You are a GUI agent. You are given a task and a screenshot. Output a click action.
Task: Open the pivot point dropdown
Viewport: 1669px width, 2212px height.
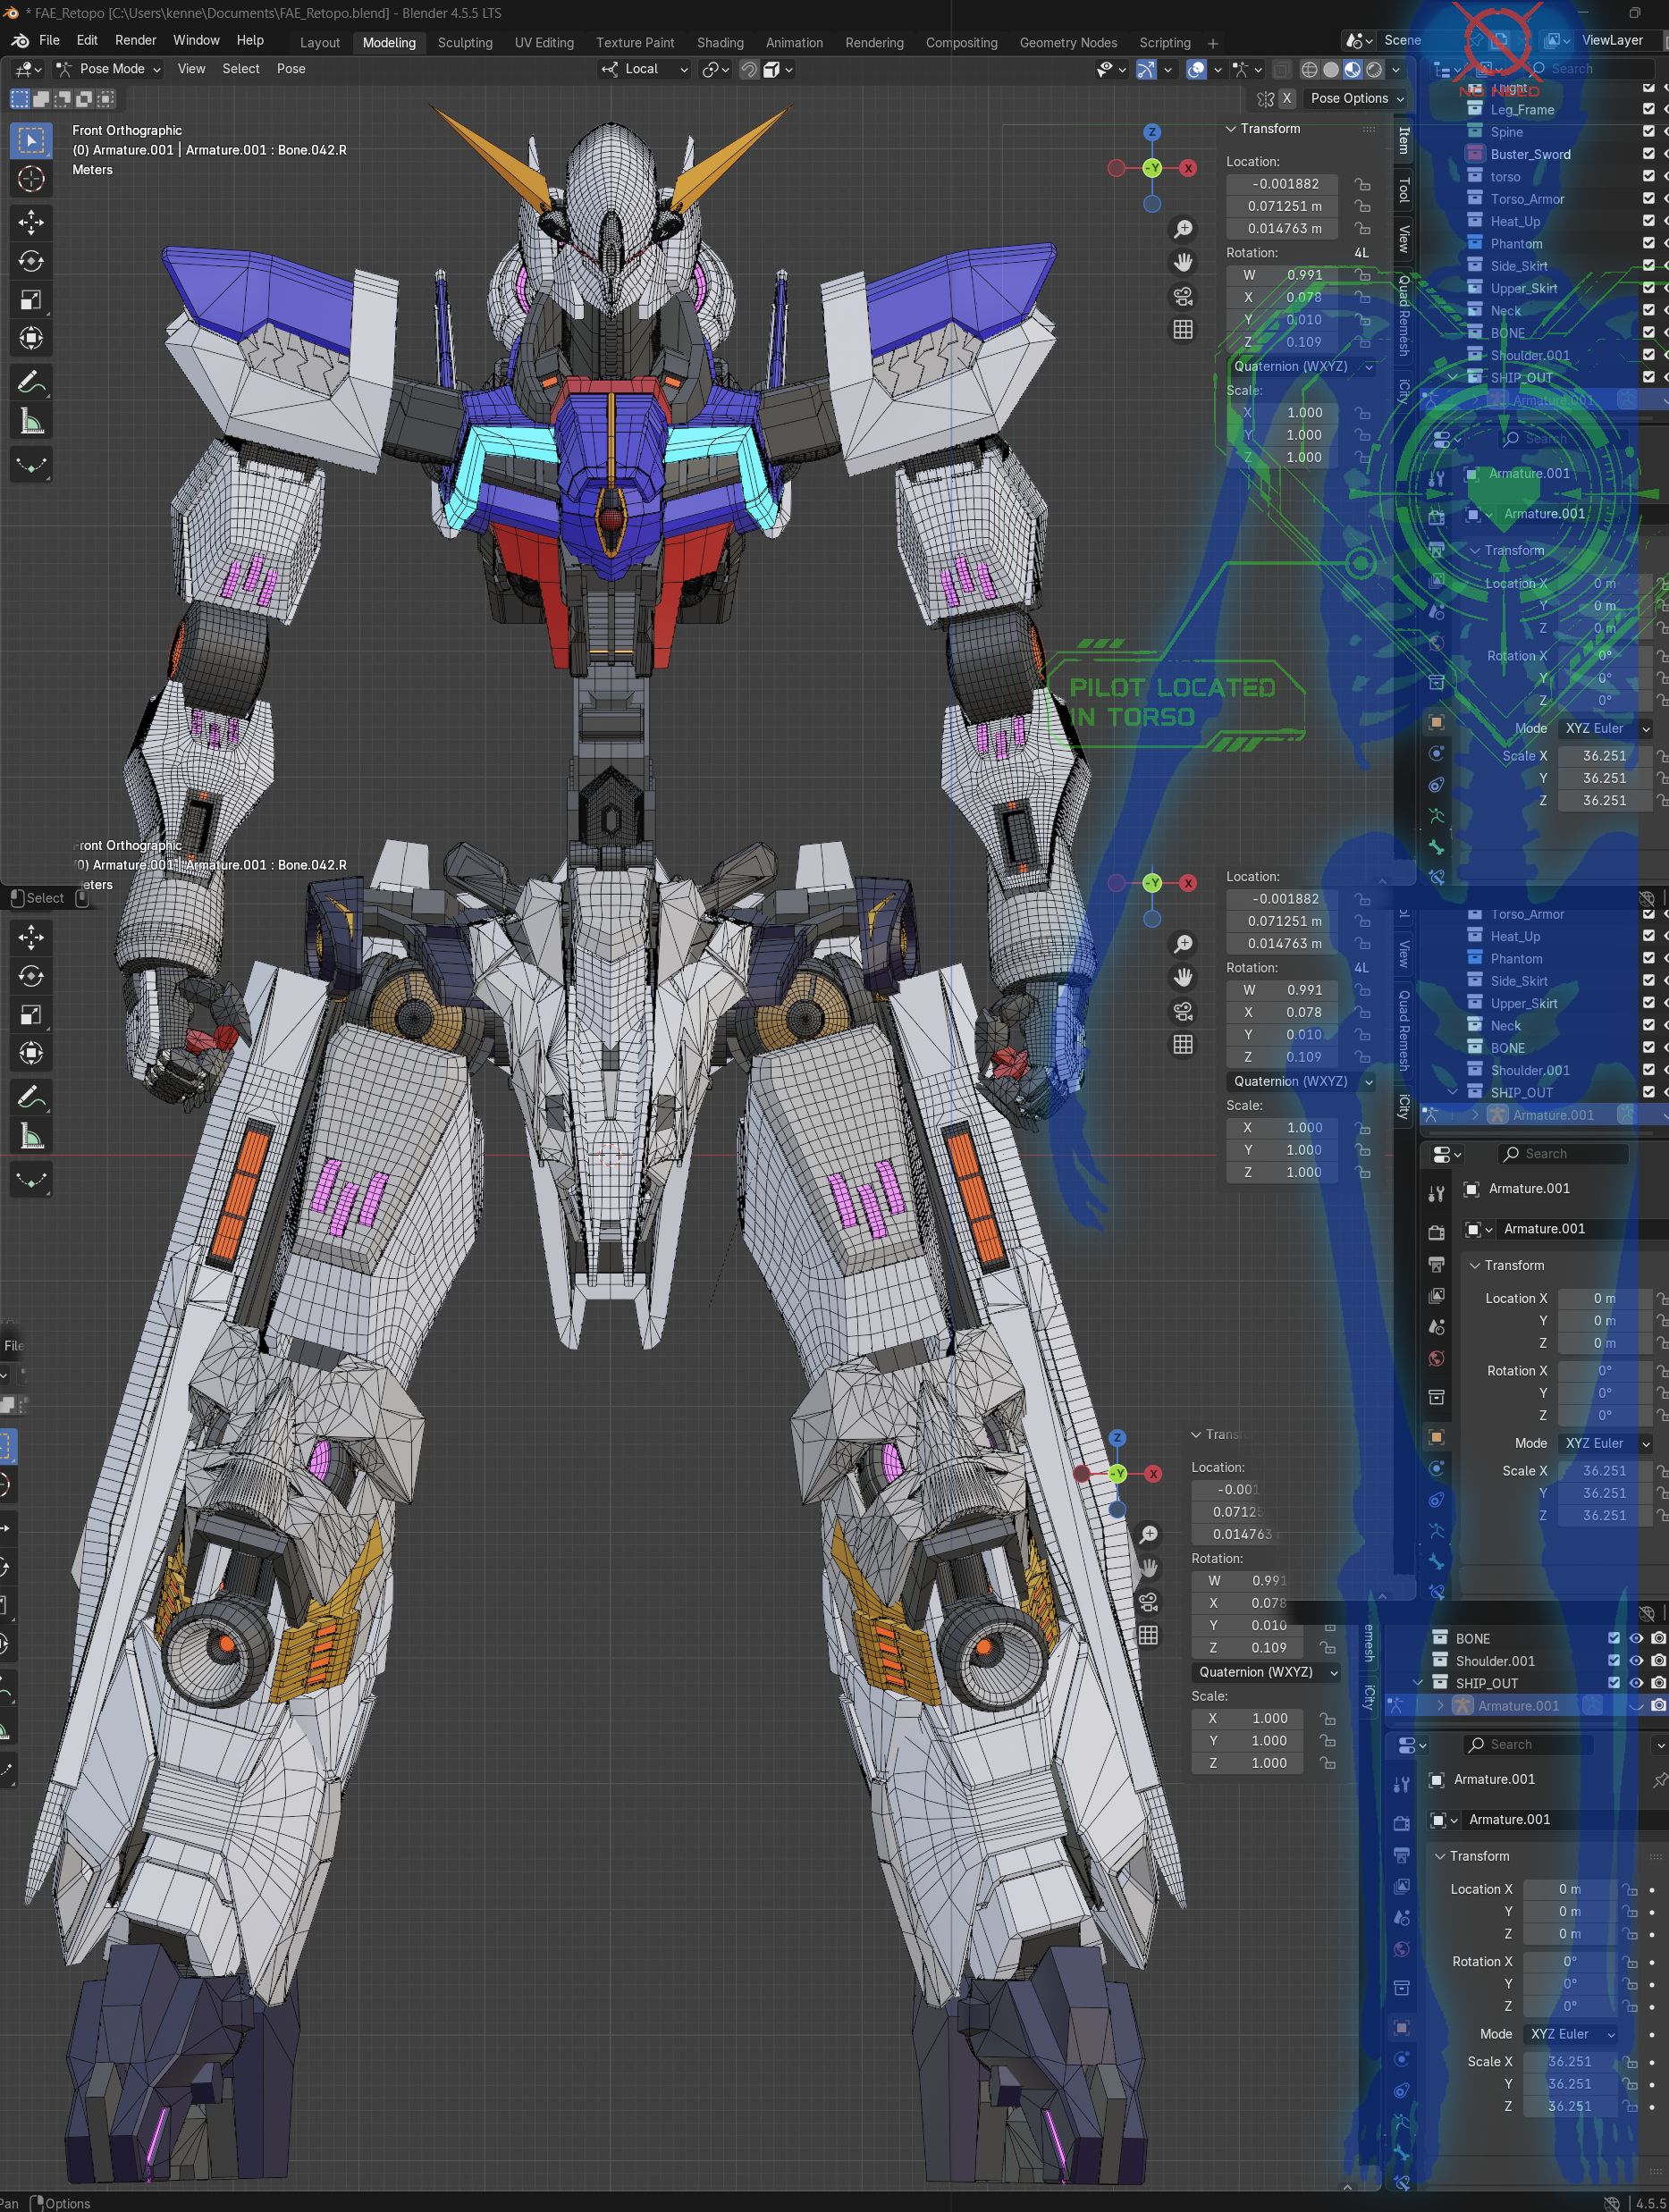717,69
